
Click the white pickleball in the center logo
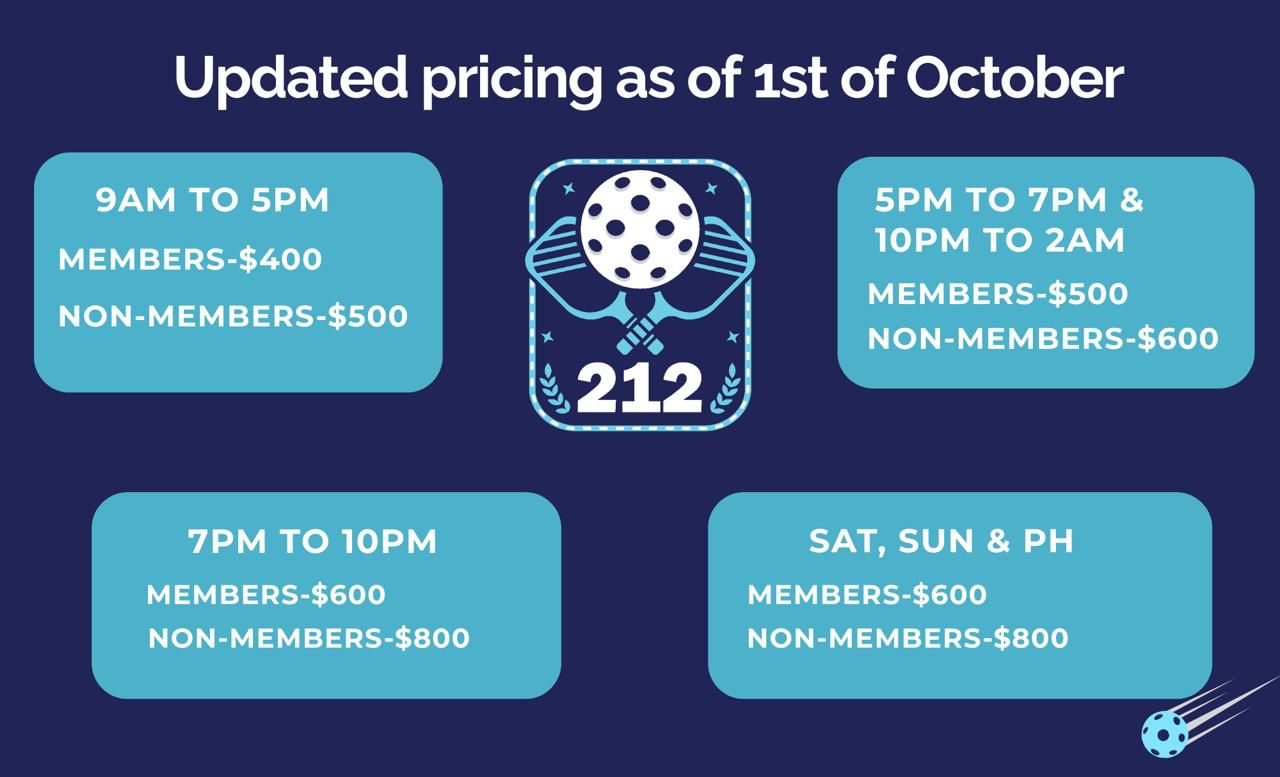[640, 225]
